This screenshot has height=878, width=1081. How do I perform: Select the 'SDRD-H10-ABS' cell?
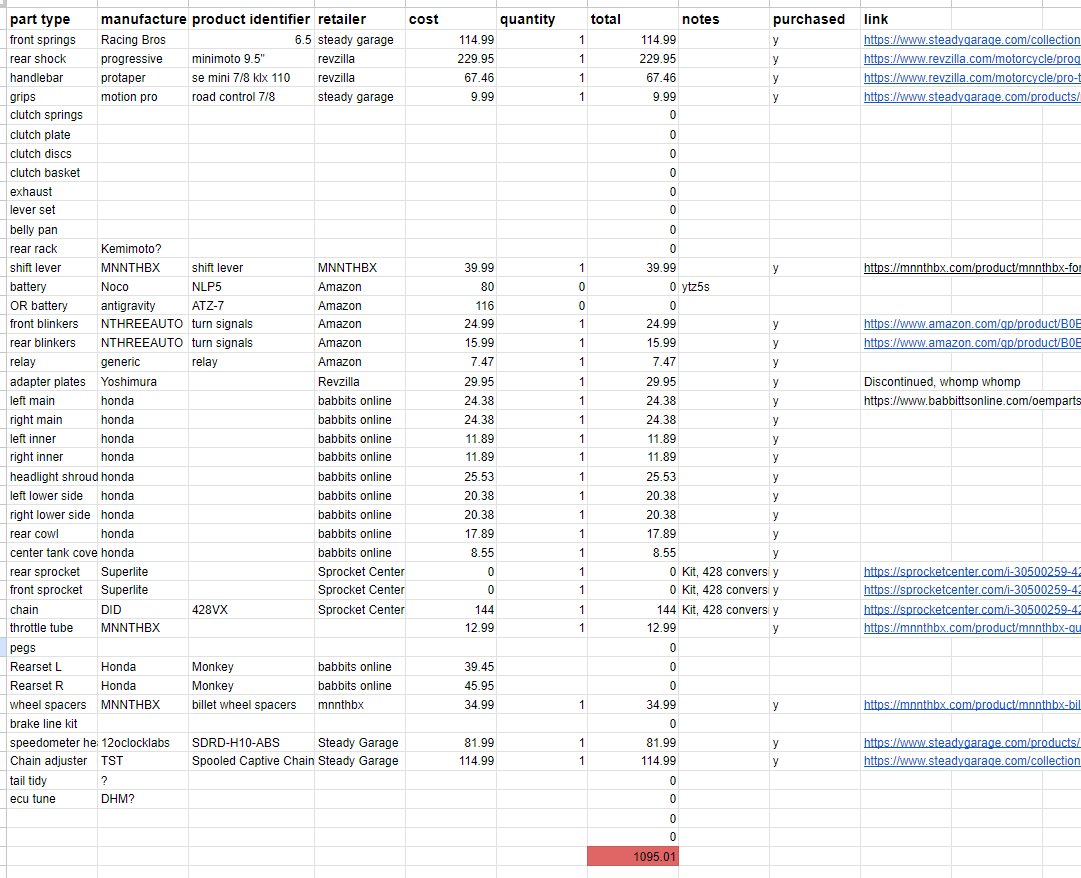click(251, 743)
